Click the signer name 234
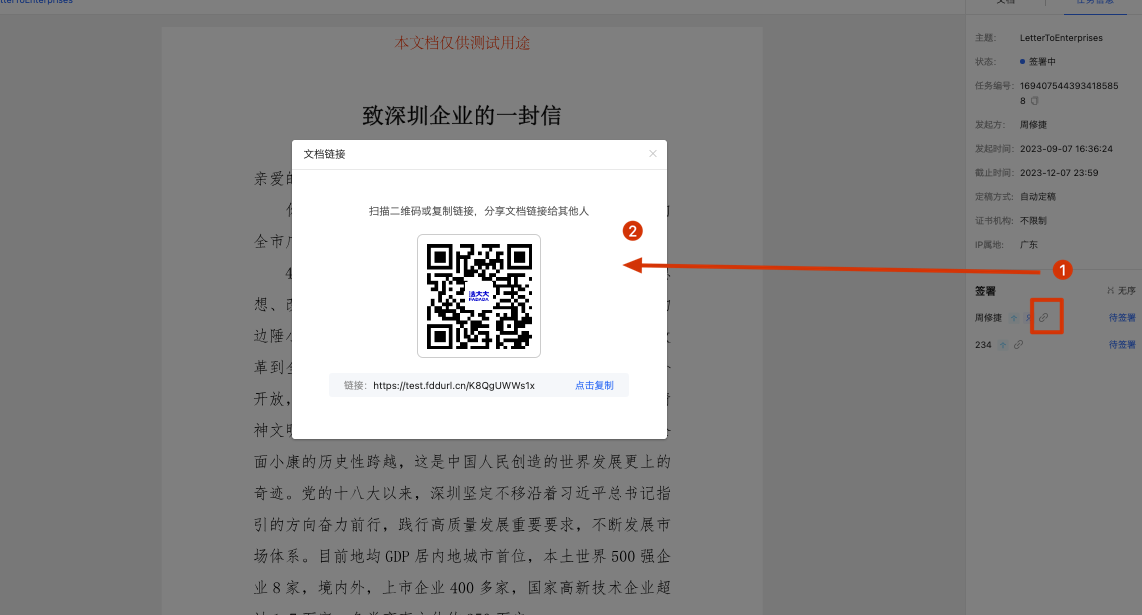The width and height of the screenshot is (1142, 615). click(983, 345)
